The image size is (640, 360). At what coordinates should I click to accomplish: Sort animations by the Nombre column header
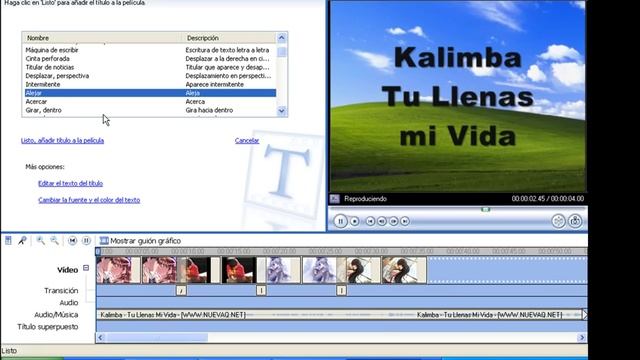click(x=102, y=38)
